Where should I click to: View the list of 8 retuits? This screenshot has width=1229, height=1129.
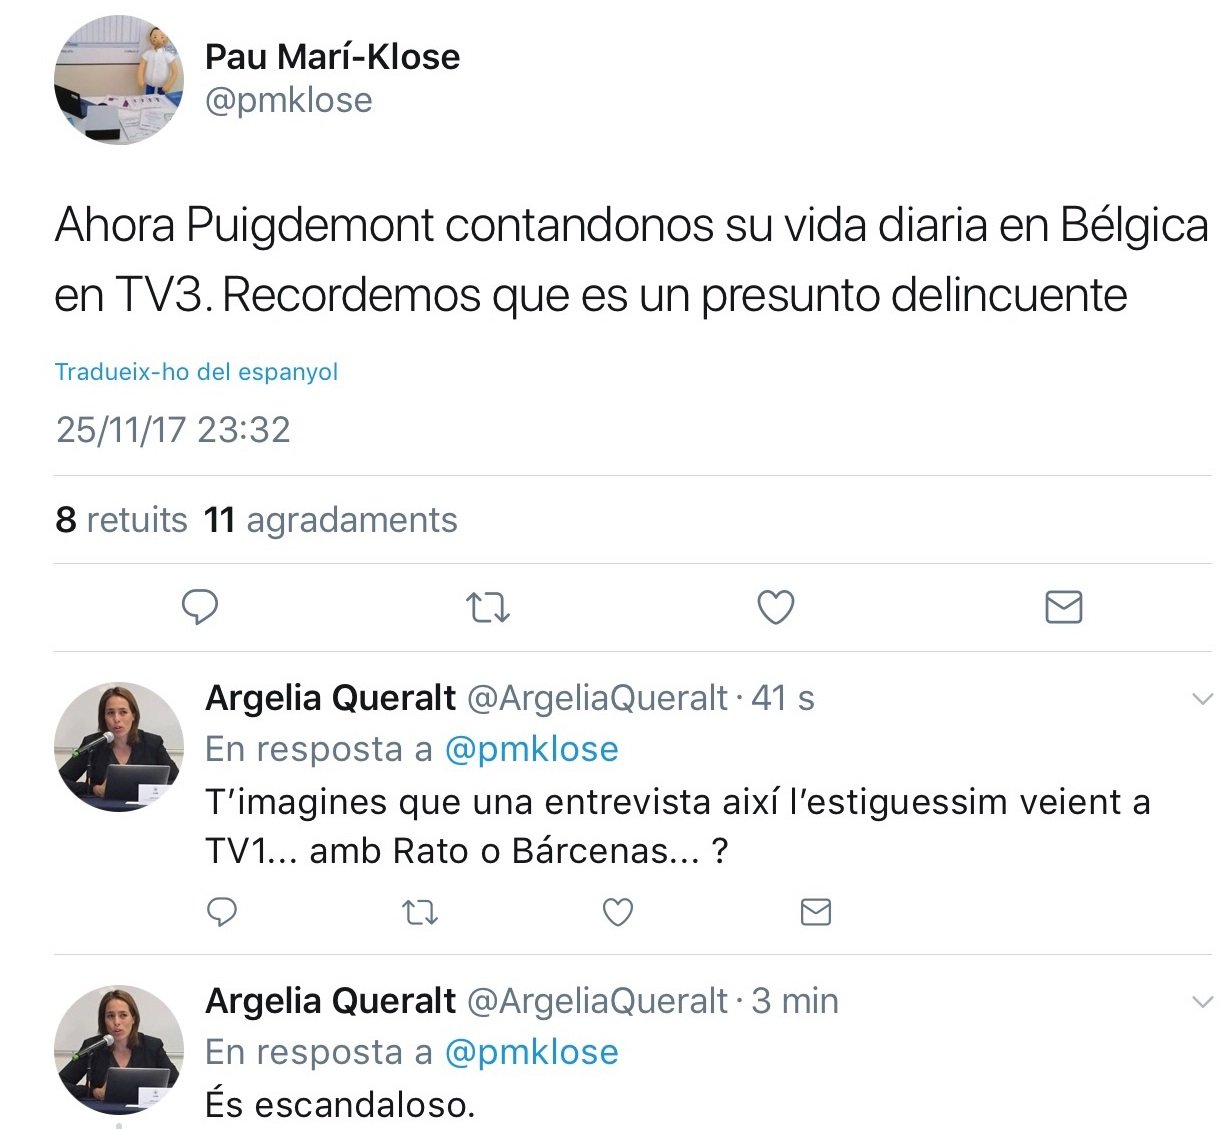click(121, 520)
